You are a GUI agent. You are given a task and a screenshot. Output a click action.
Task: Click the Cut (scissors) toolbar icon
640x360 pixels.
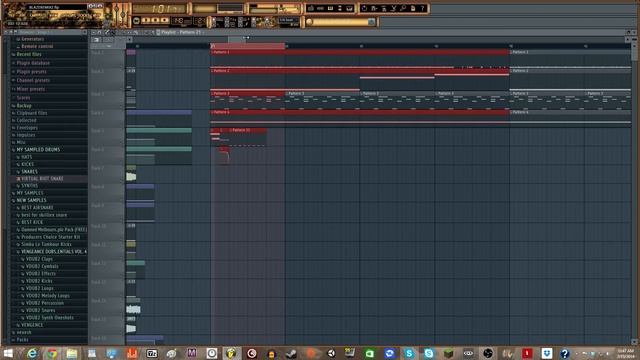tap(393, 8)
